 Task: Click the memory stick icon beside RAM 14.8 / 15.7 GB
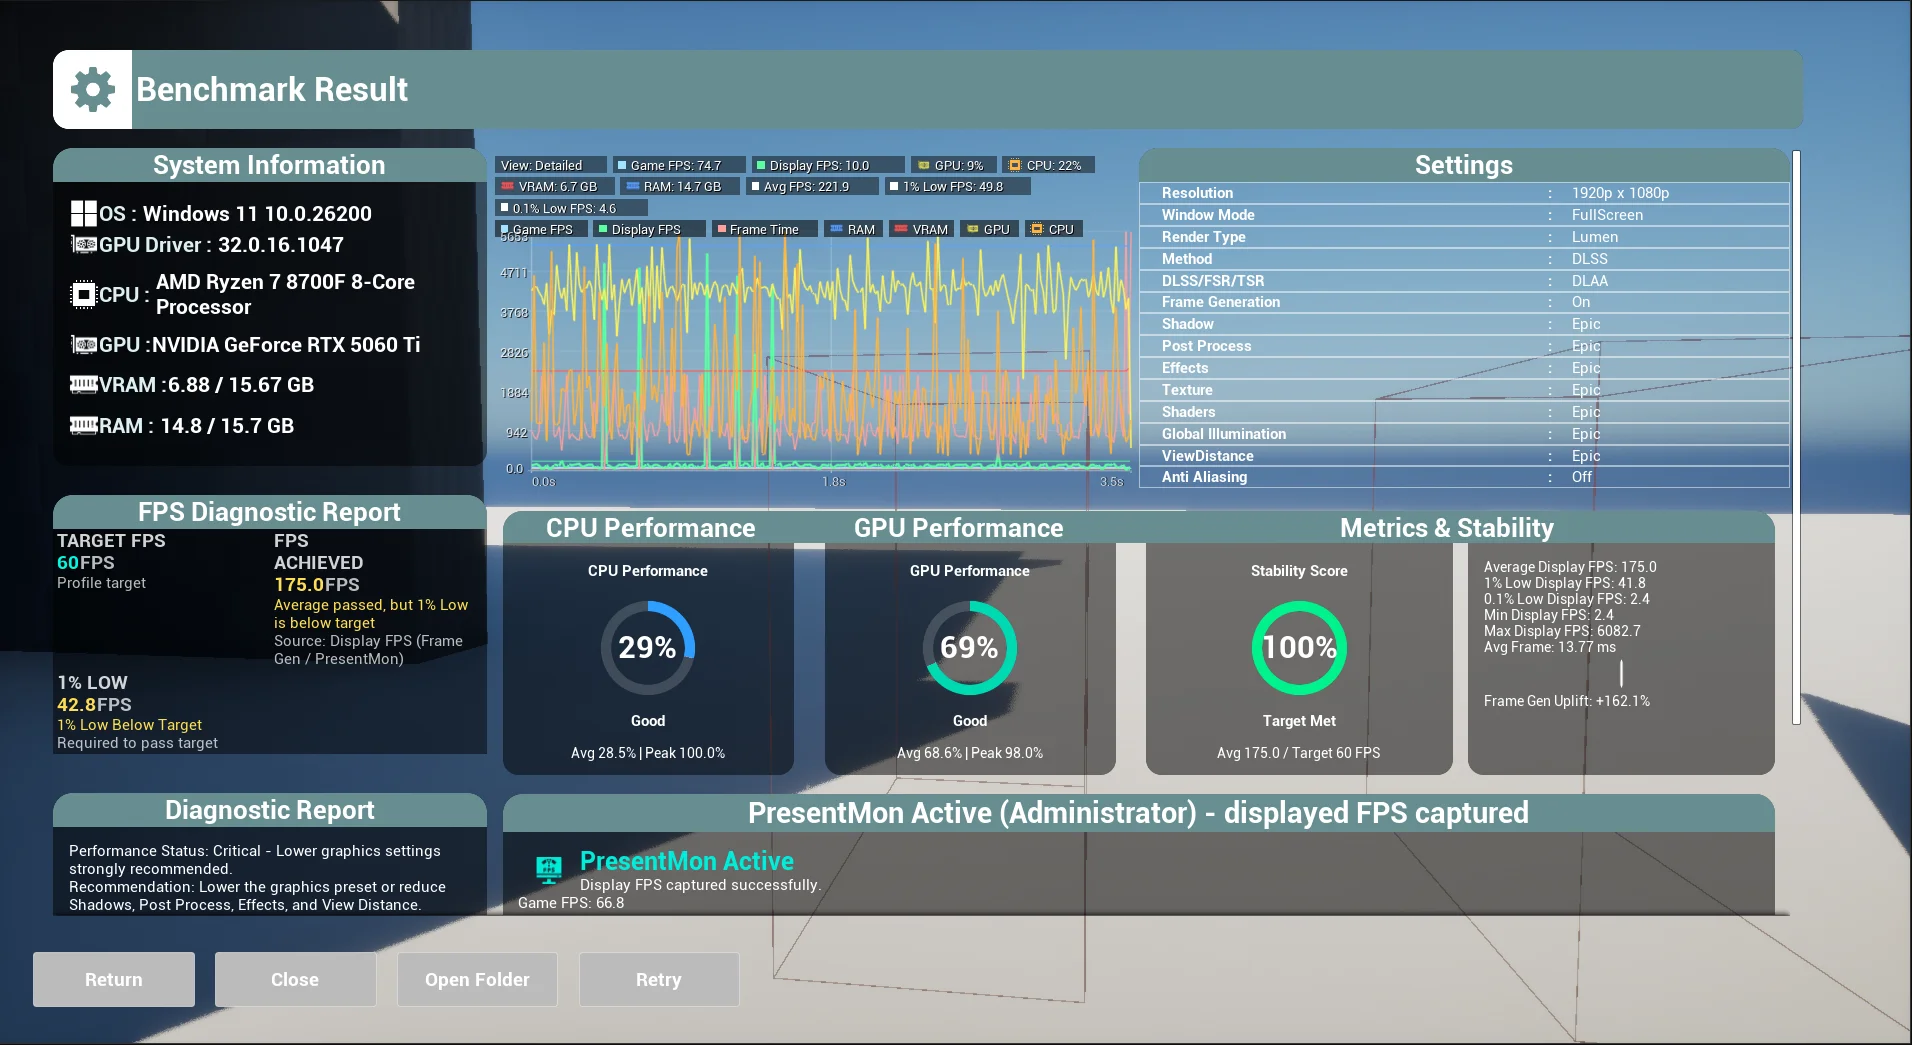(84, 426)
